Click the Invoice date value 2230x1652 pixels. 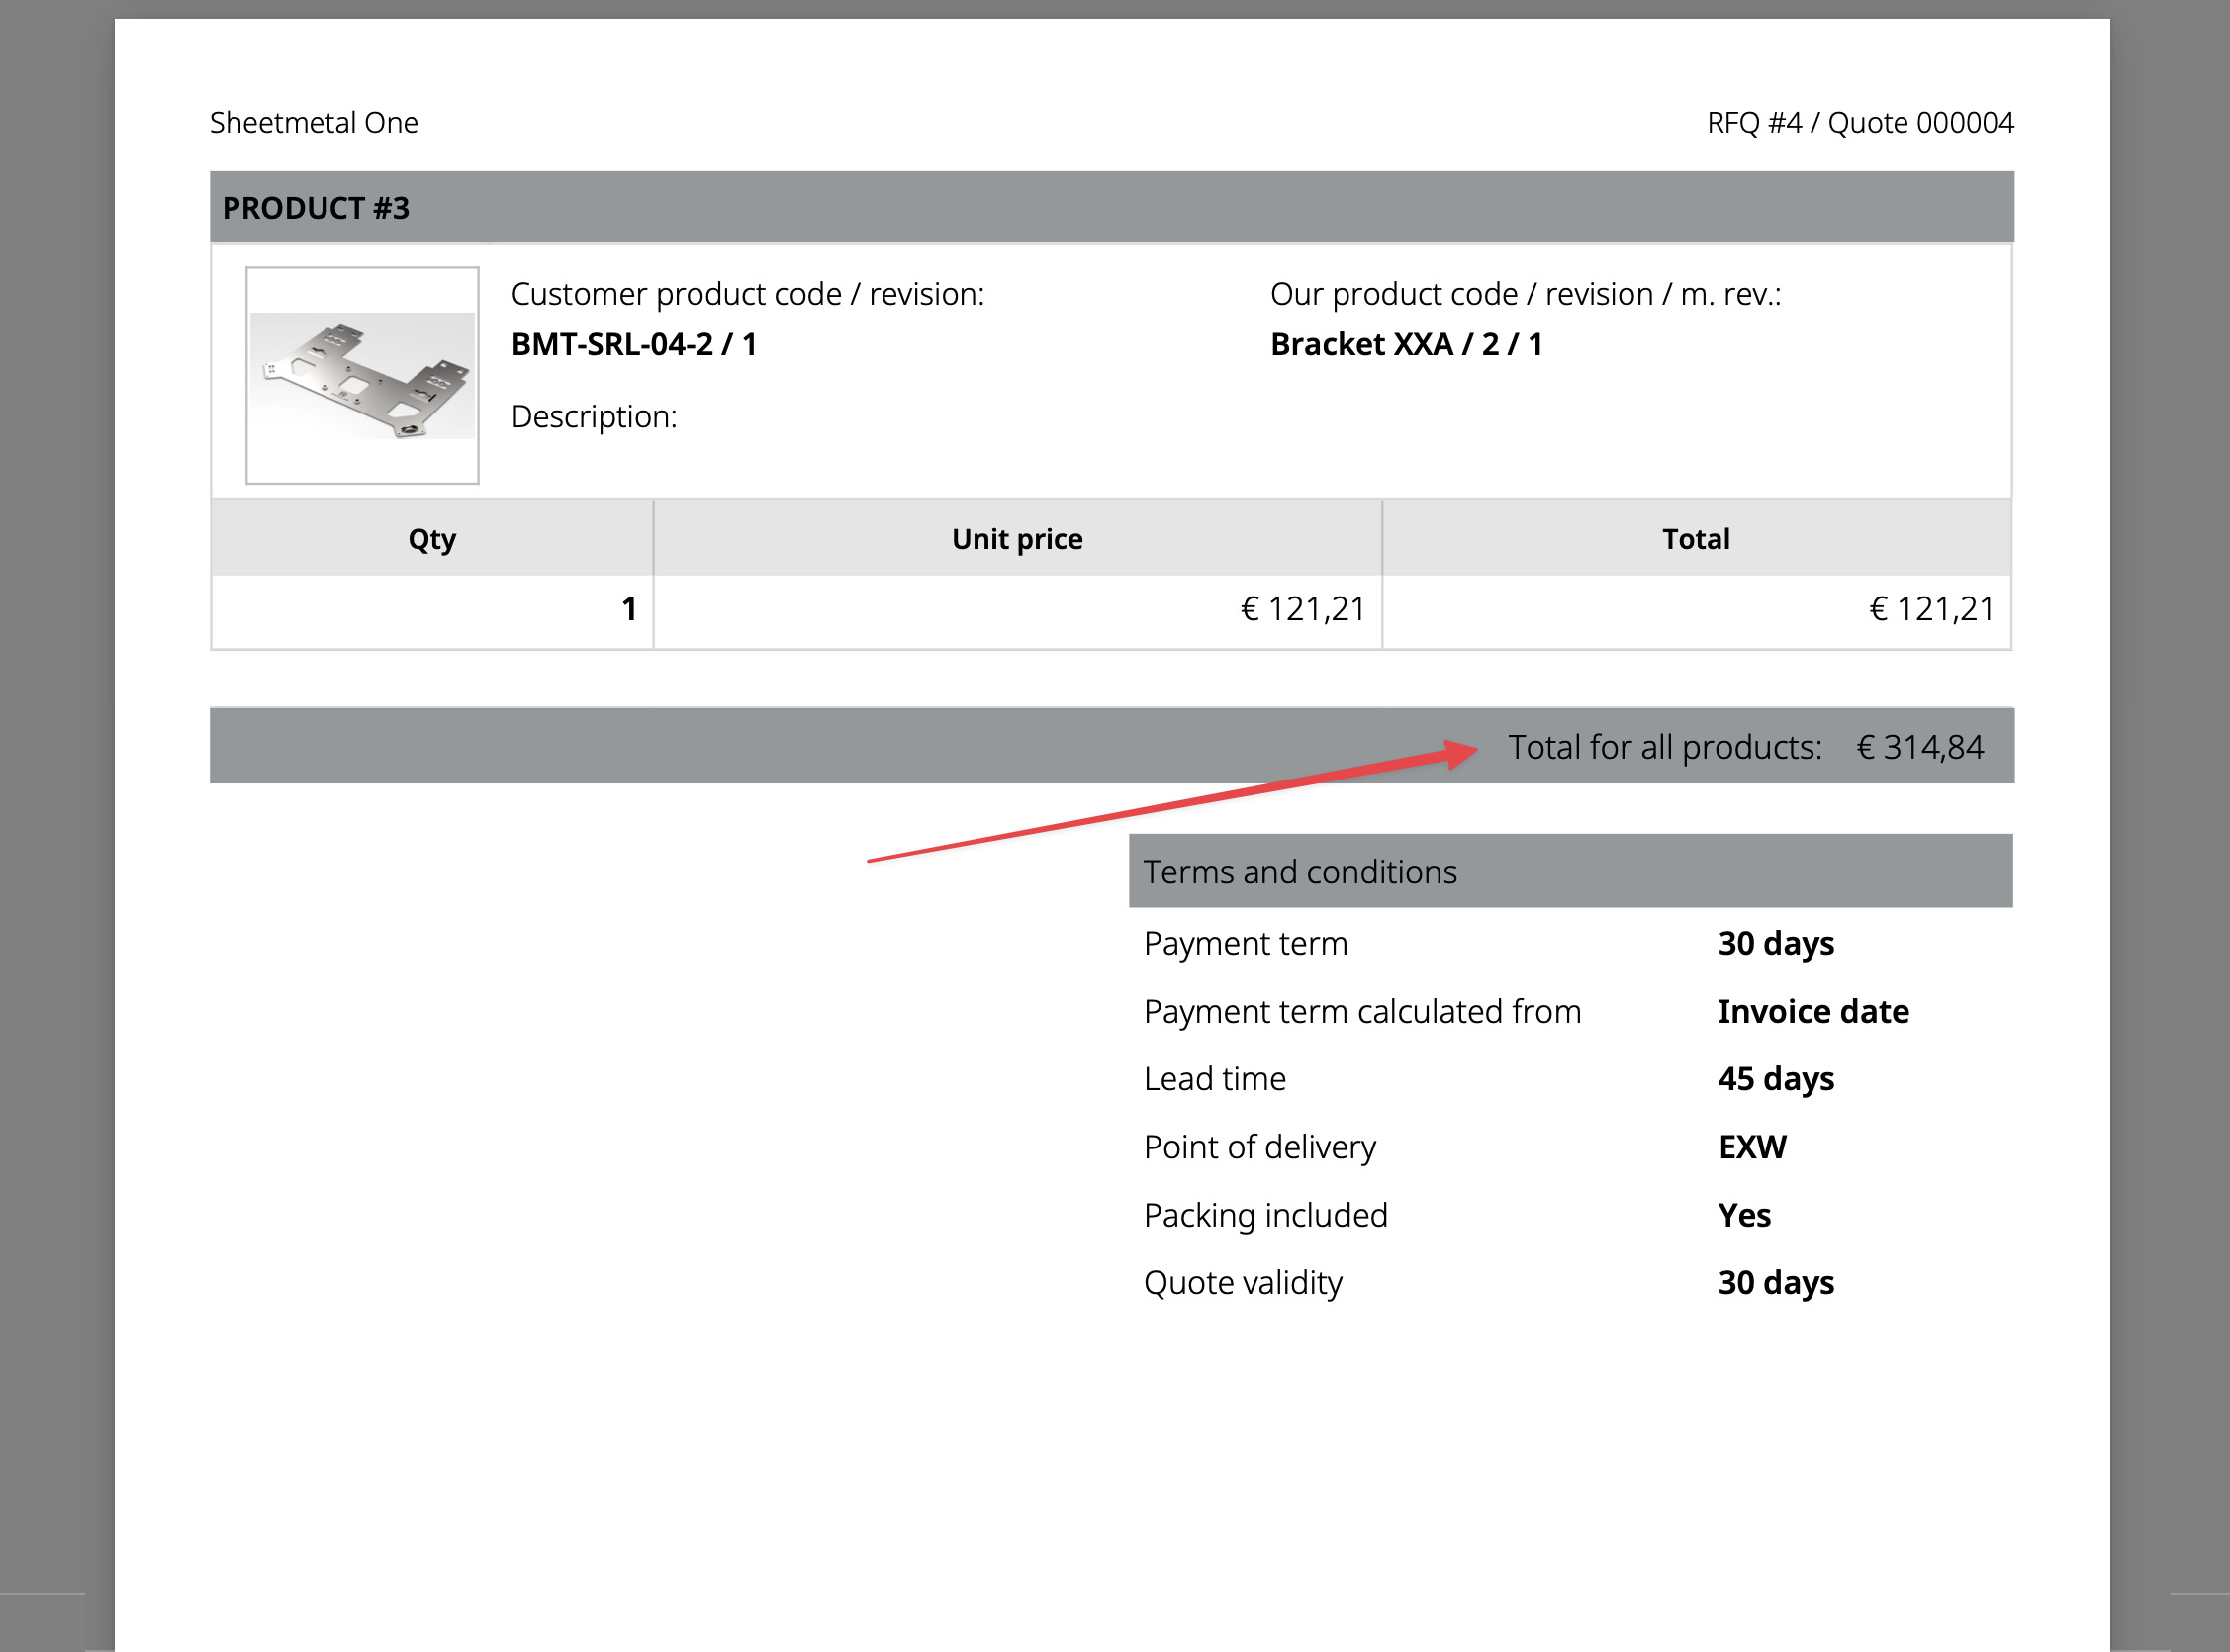pyautogui.click(x=1812, y=1011)
